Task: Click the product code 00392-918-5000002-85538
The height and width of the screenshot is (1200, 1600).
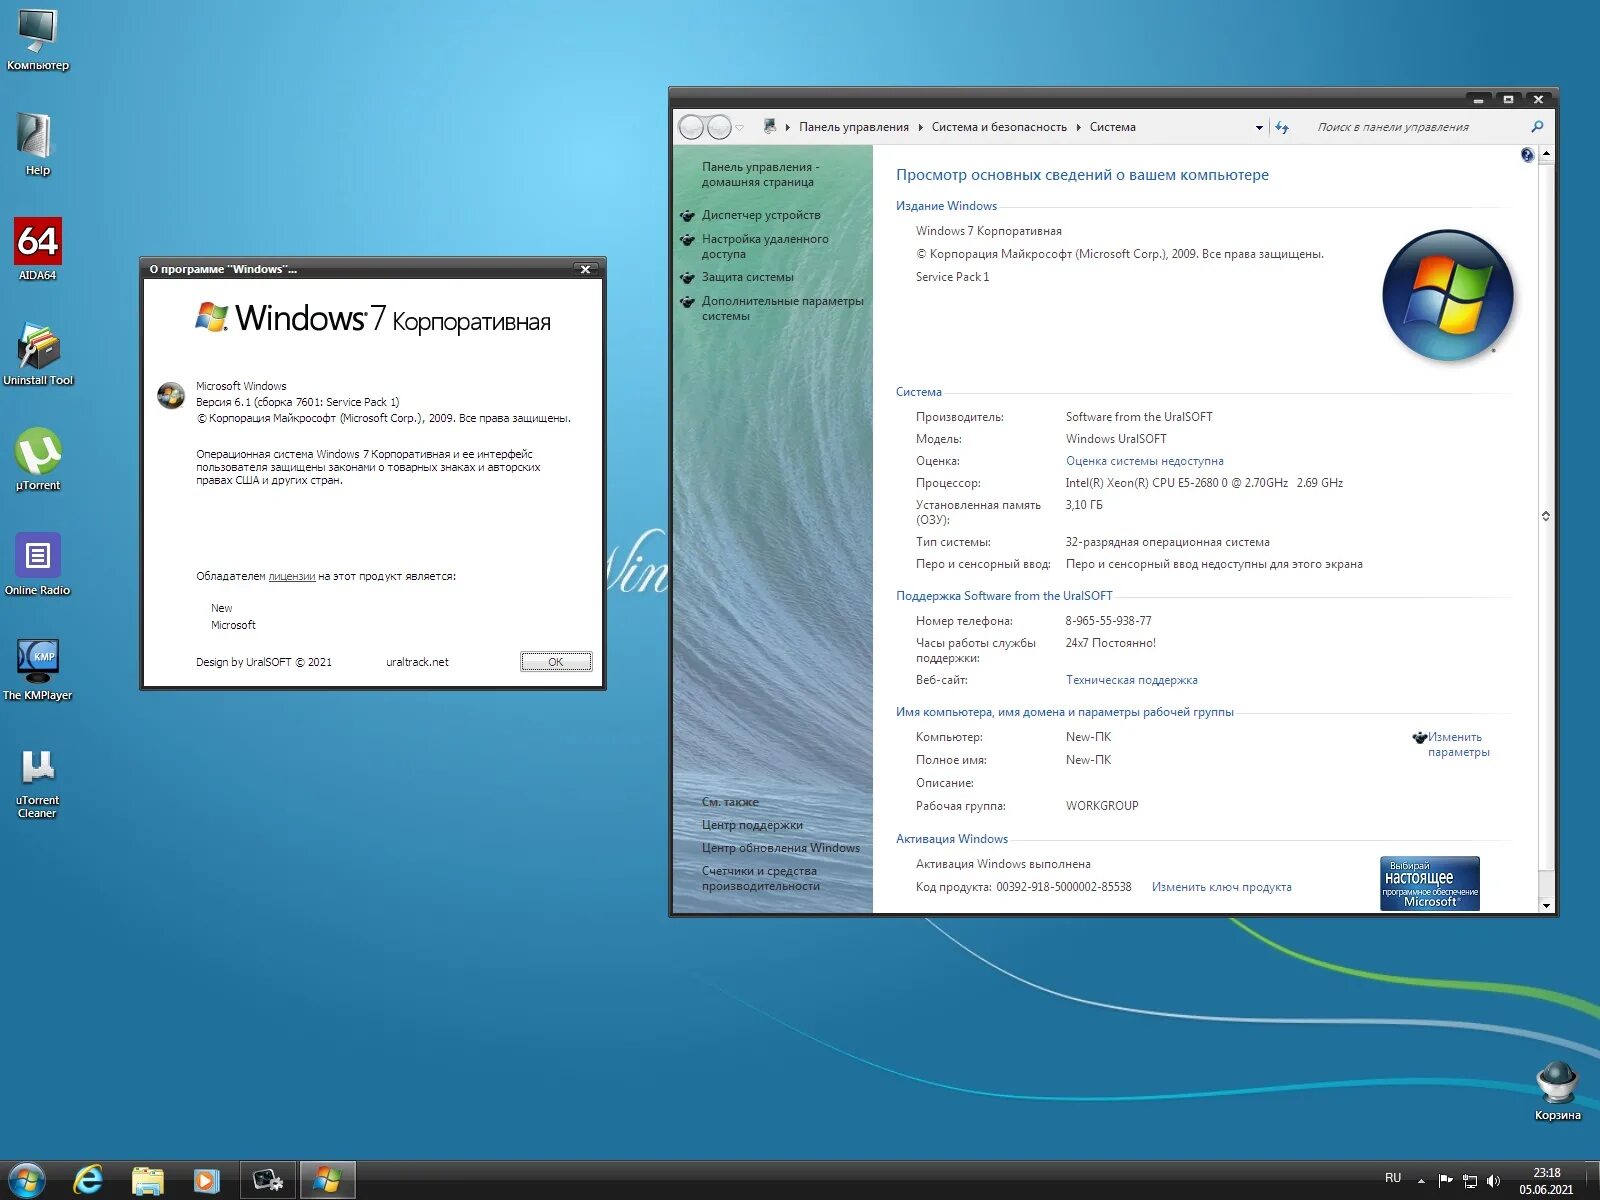Action: coord(1064,887)
